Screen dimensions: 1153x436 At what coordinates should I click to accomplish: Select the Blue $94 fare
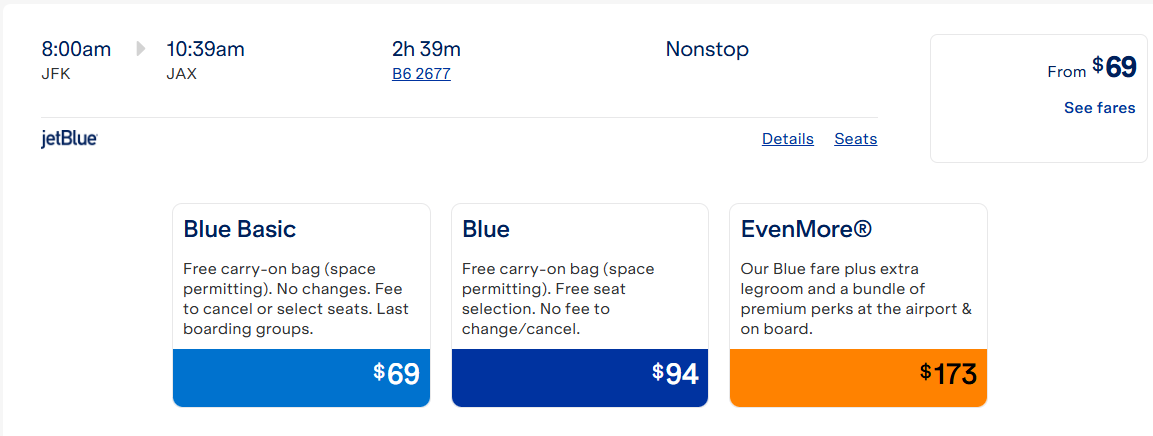point(579,378)
